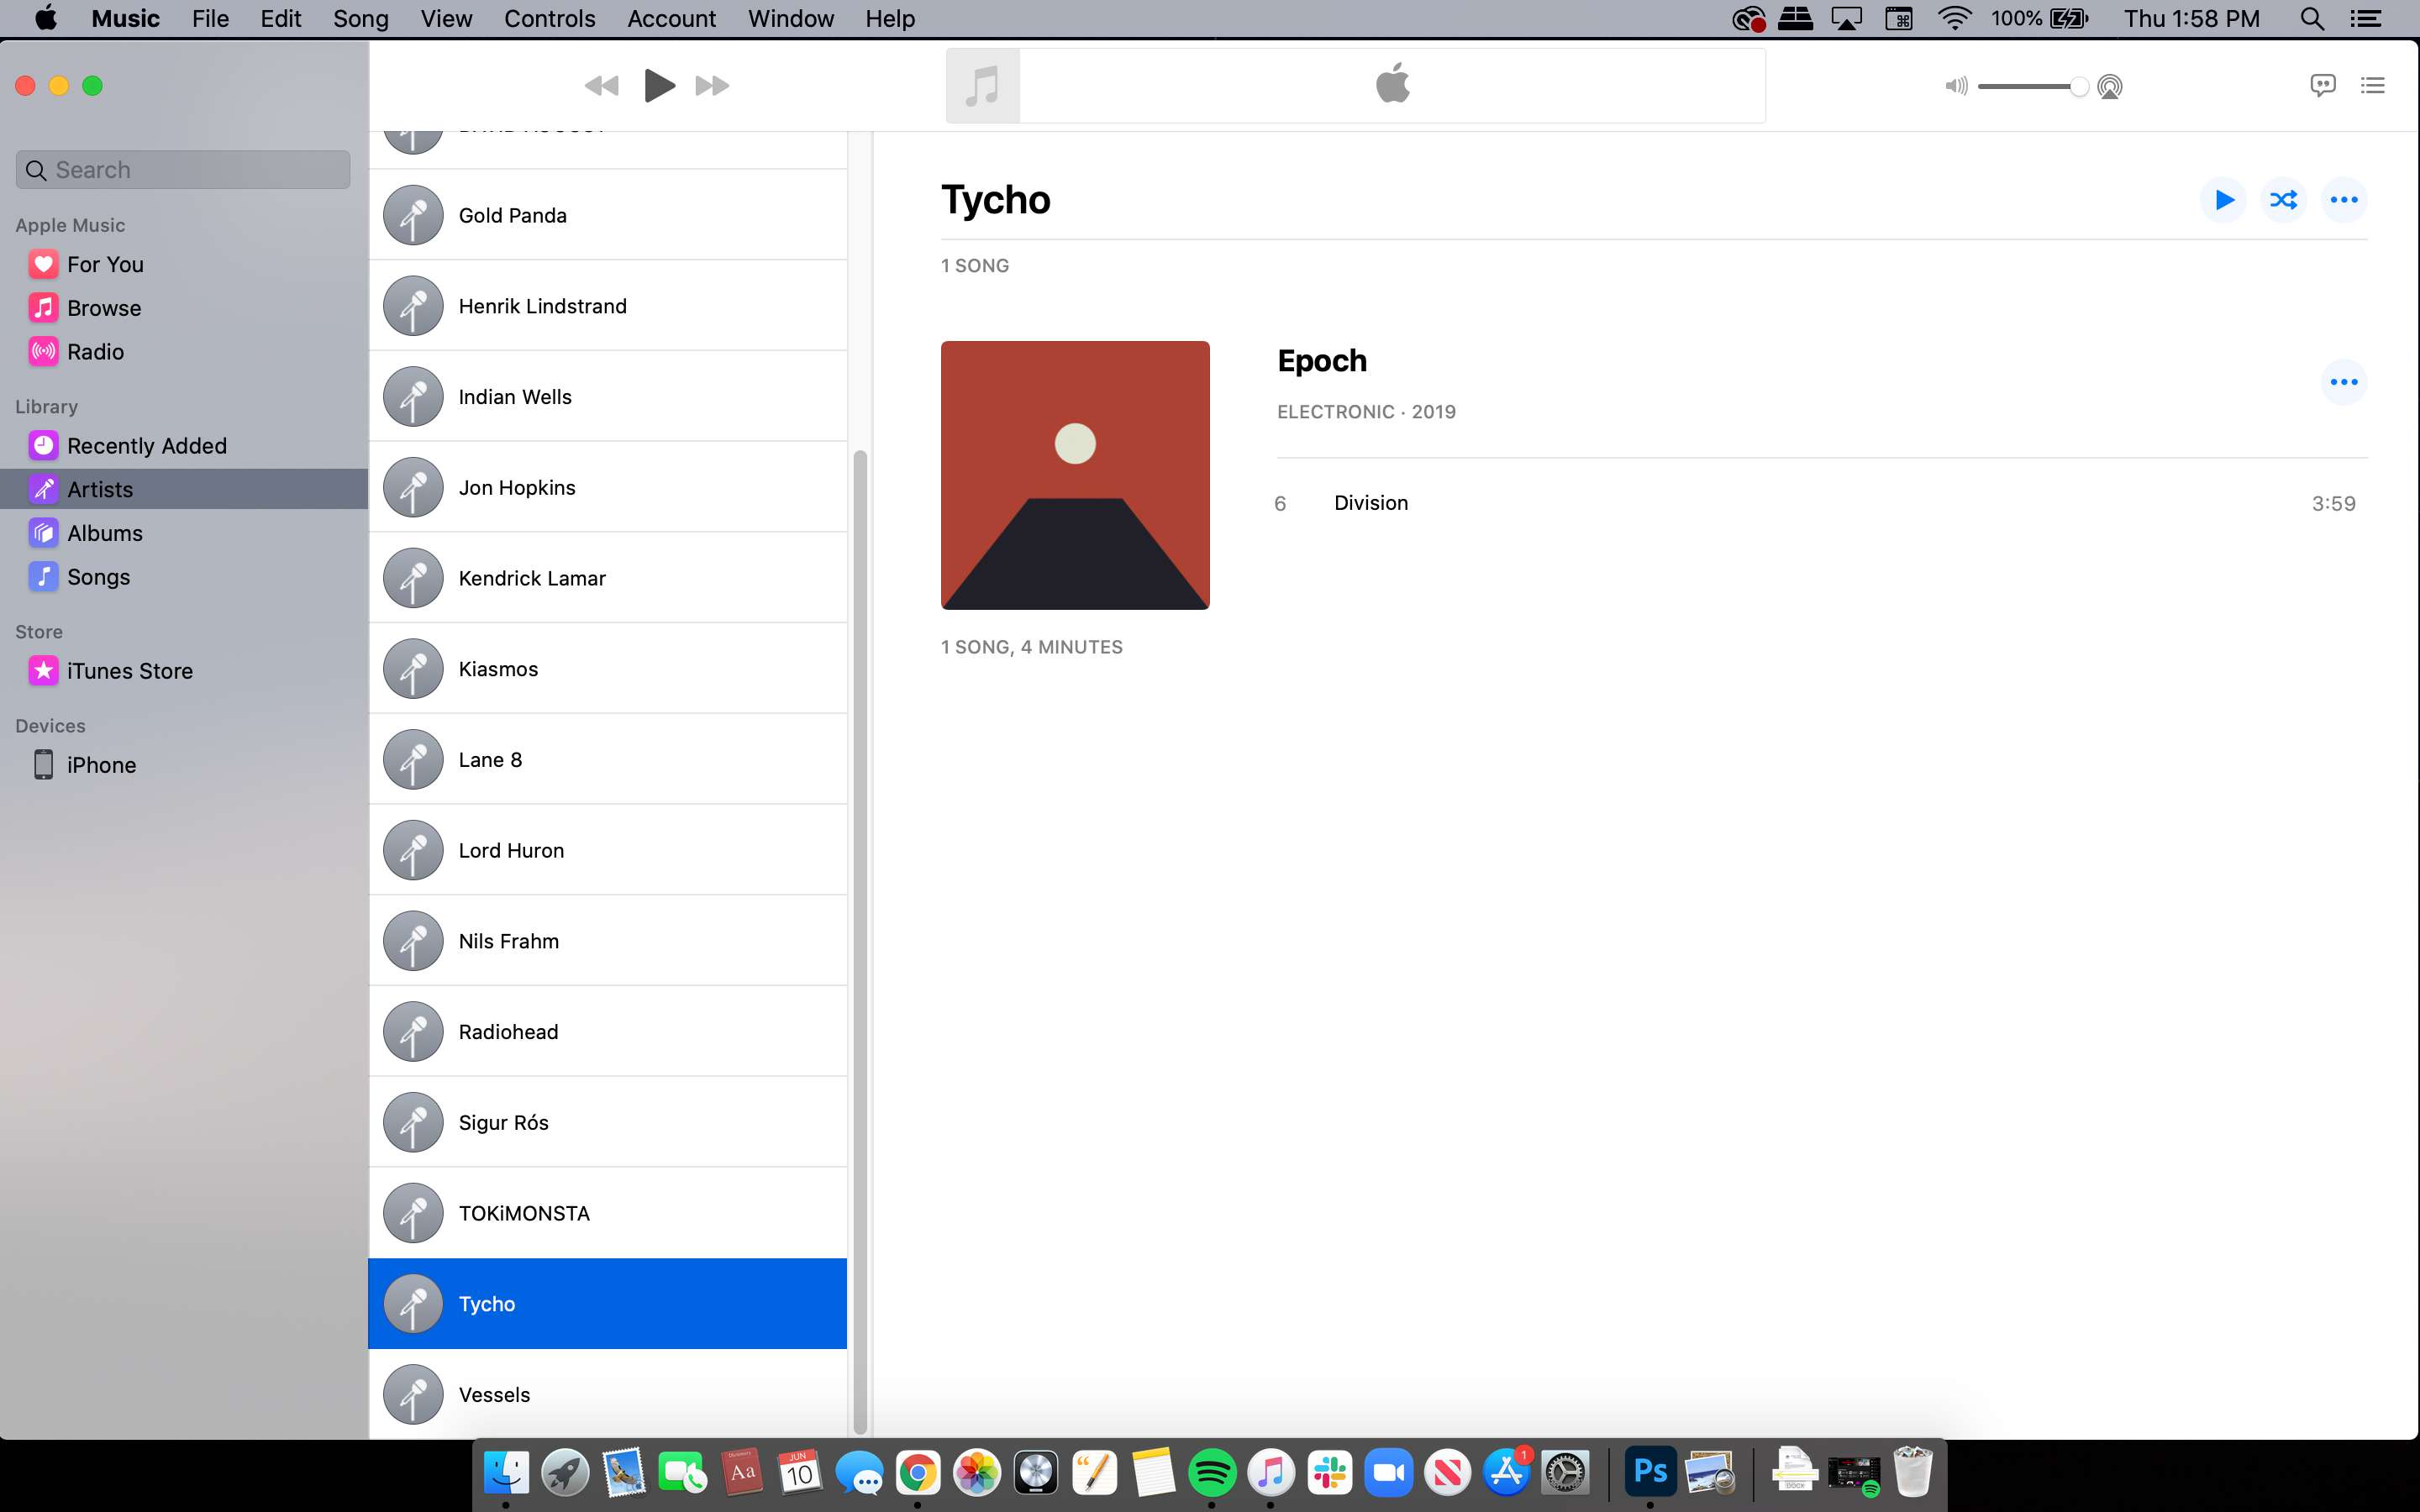Expand the Store section in sidebar
Viewport: 2420px width, 1512px height.
tap(39, 631)
